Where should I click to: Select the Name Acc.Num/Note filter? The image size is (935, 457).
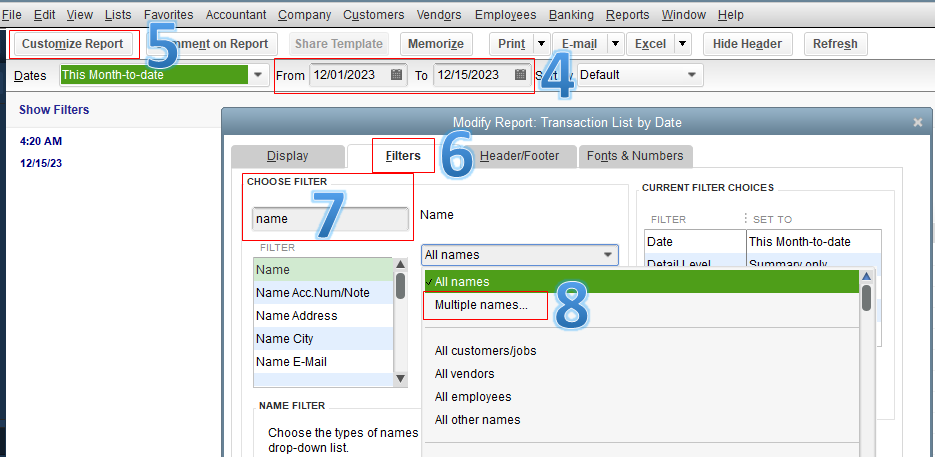tap(323, 293)
